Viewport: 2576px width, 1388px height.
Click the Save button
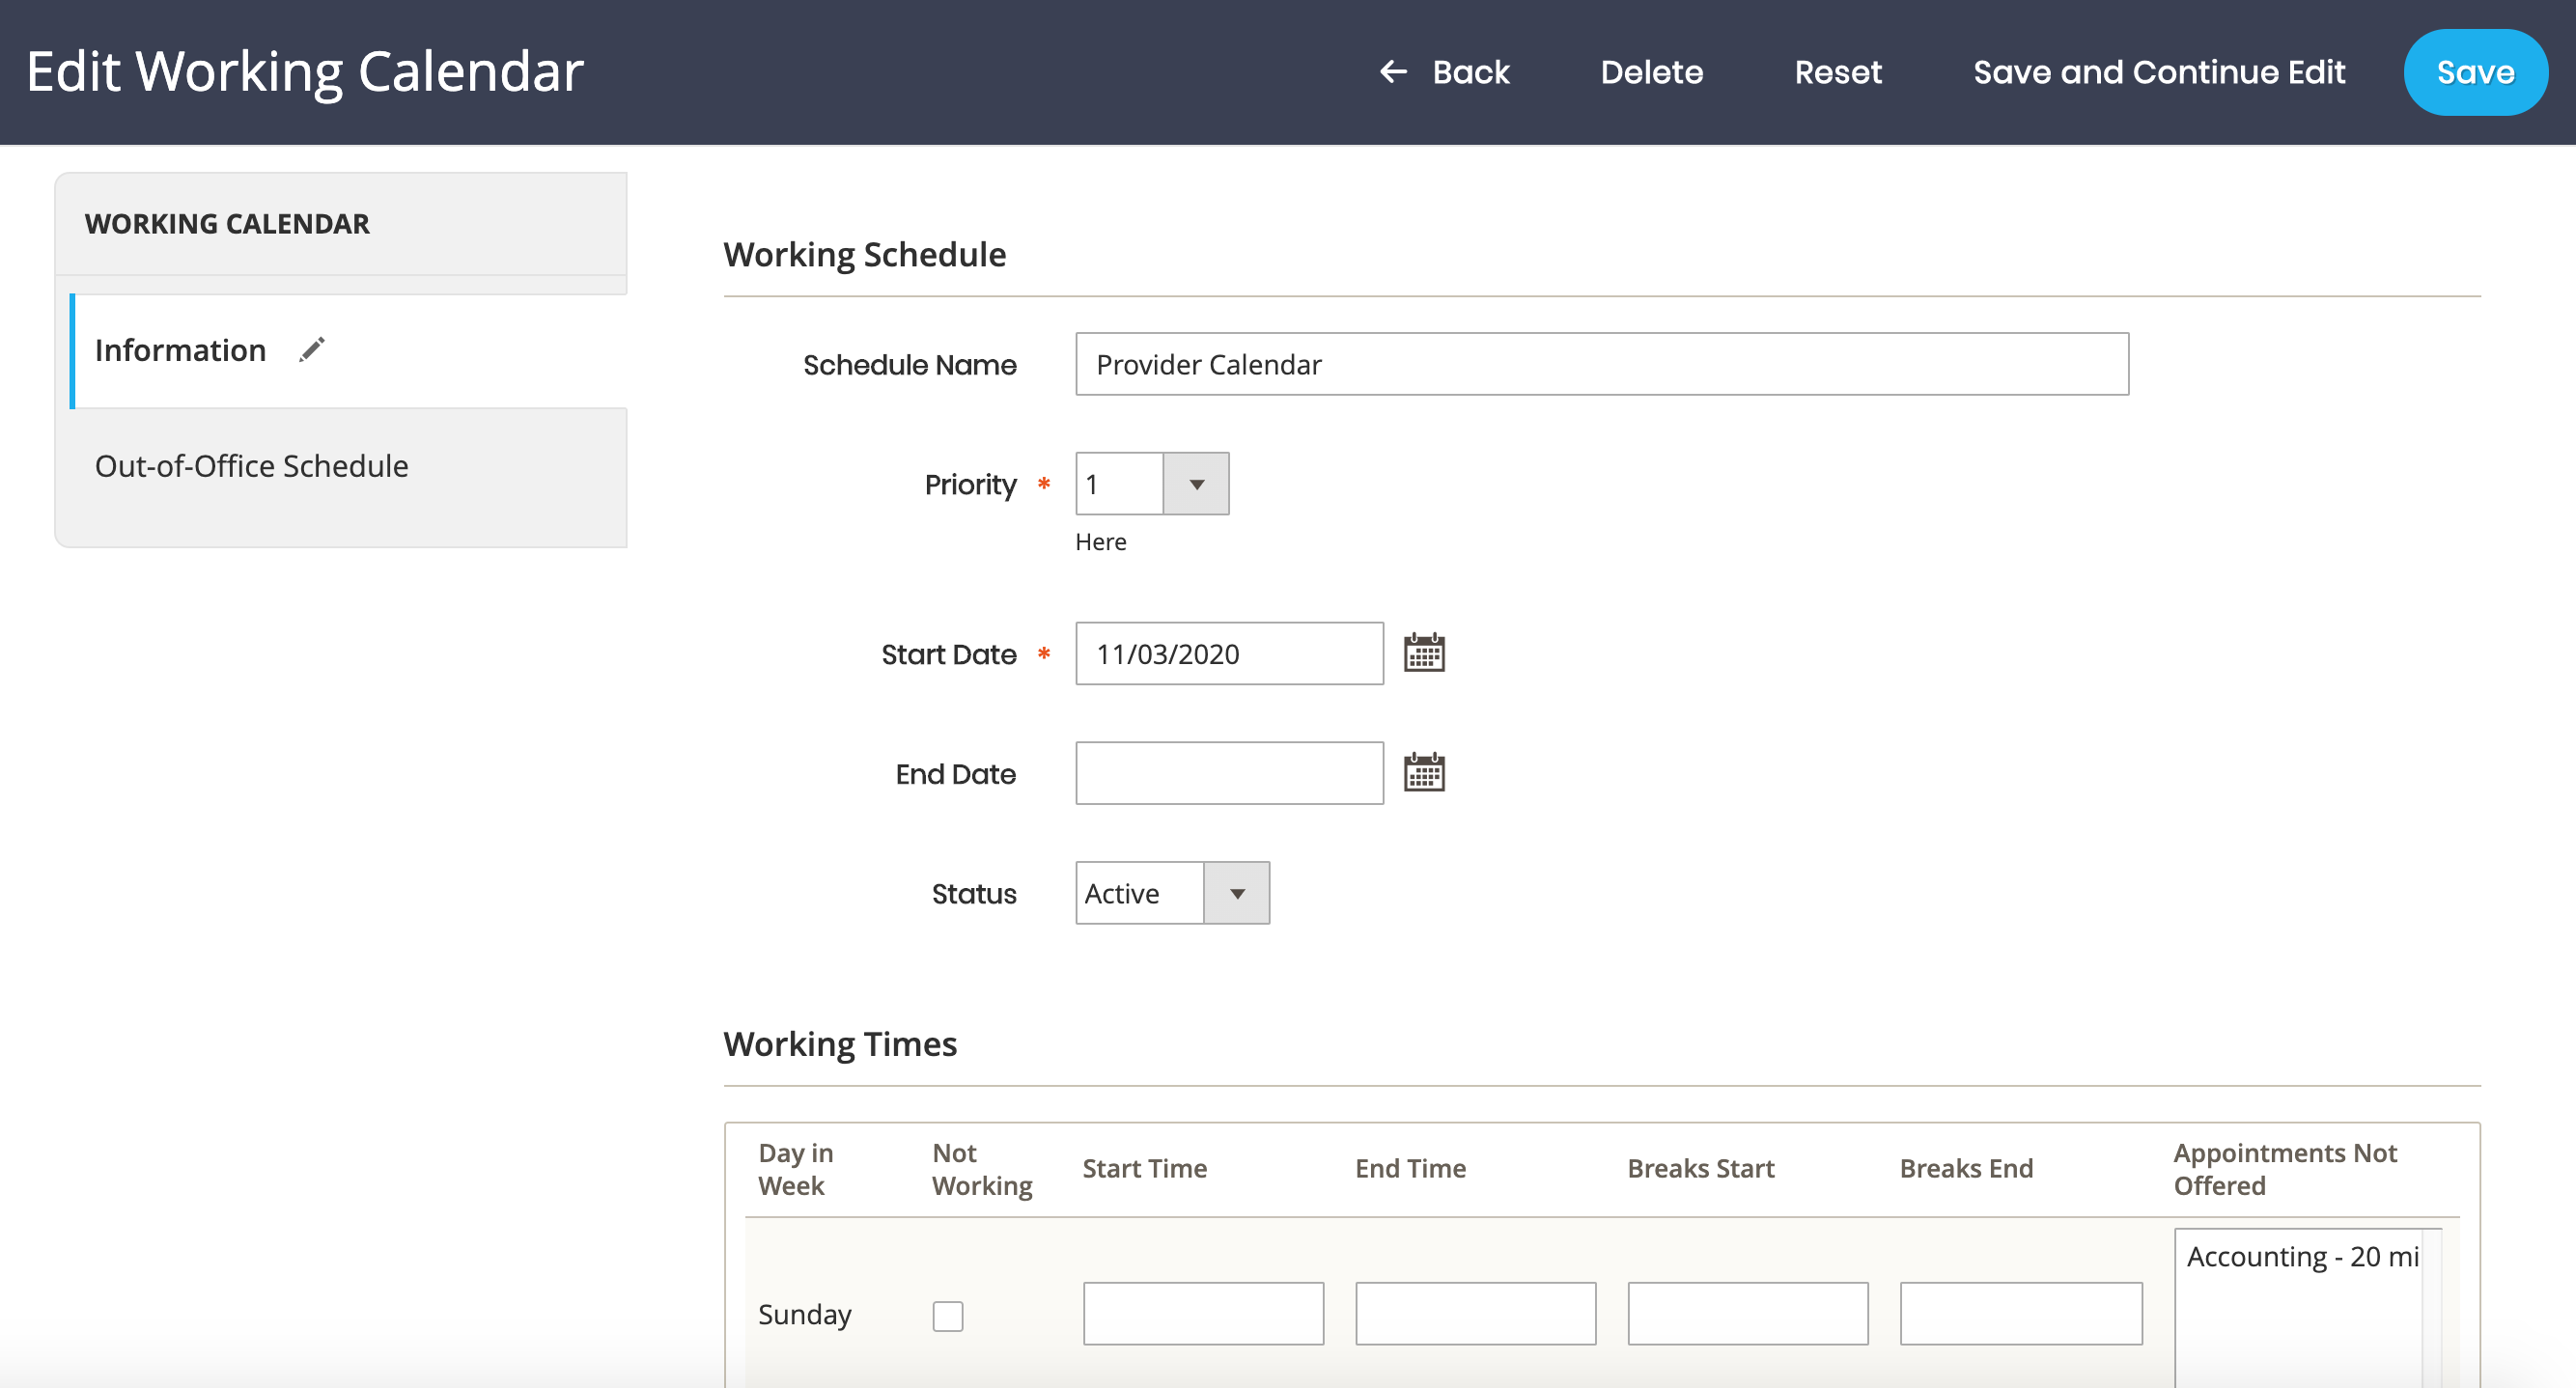(2475, 72)
